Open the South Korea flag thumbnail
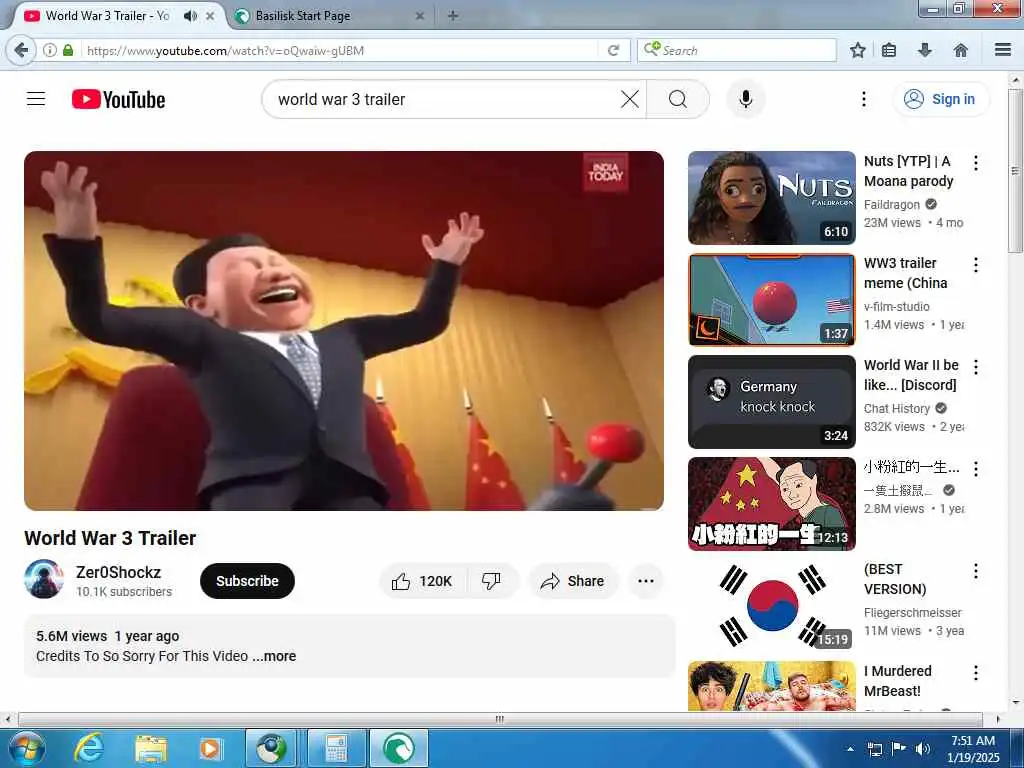 [x=772, y=605]
